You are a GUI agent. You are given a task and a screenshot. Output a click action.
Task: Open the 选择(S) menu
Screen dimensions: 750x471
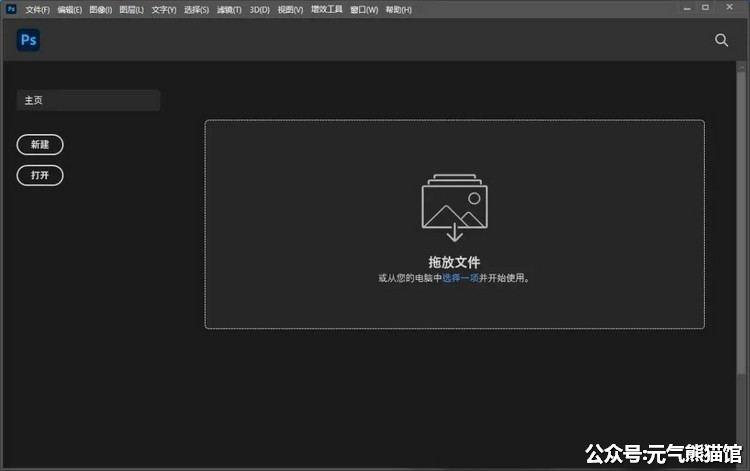coord(196,9)
